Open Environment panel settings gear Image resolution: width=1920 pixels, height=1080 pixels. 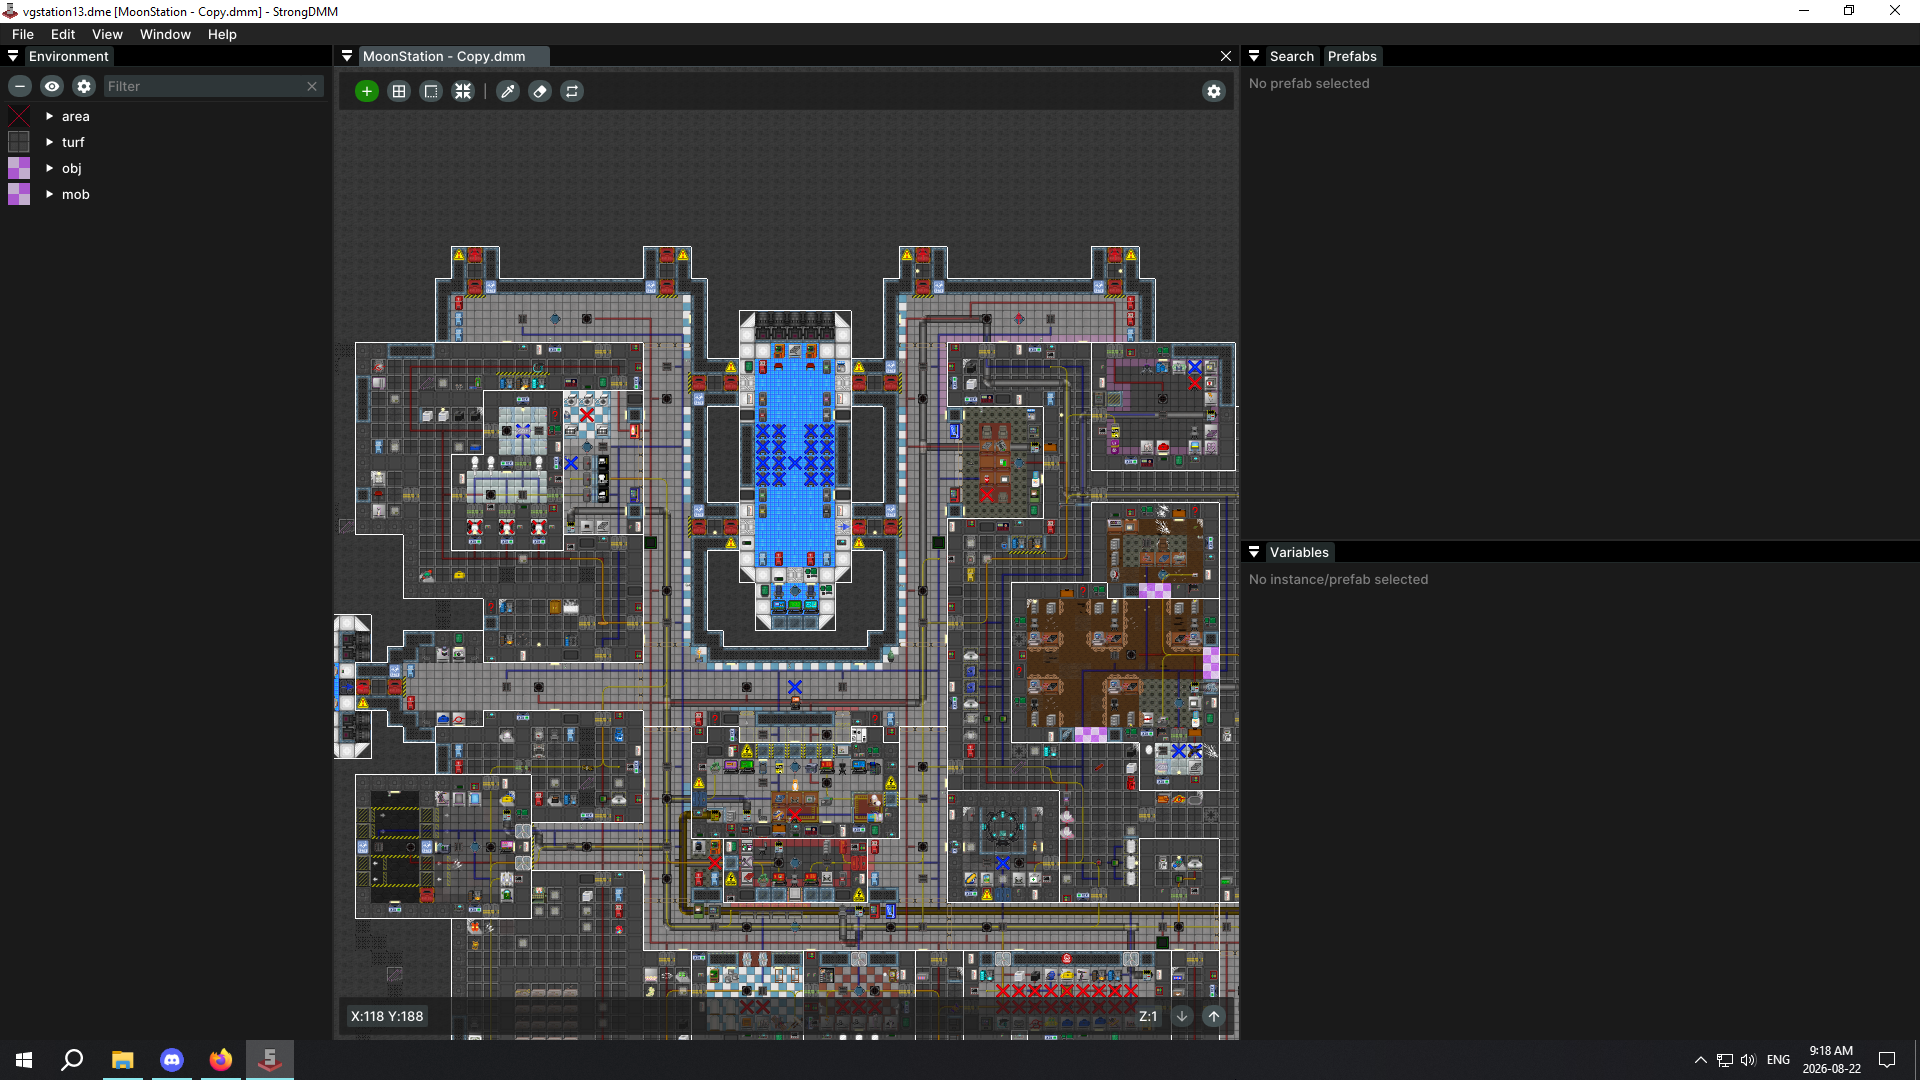click(x=84, y=86)
